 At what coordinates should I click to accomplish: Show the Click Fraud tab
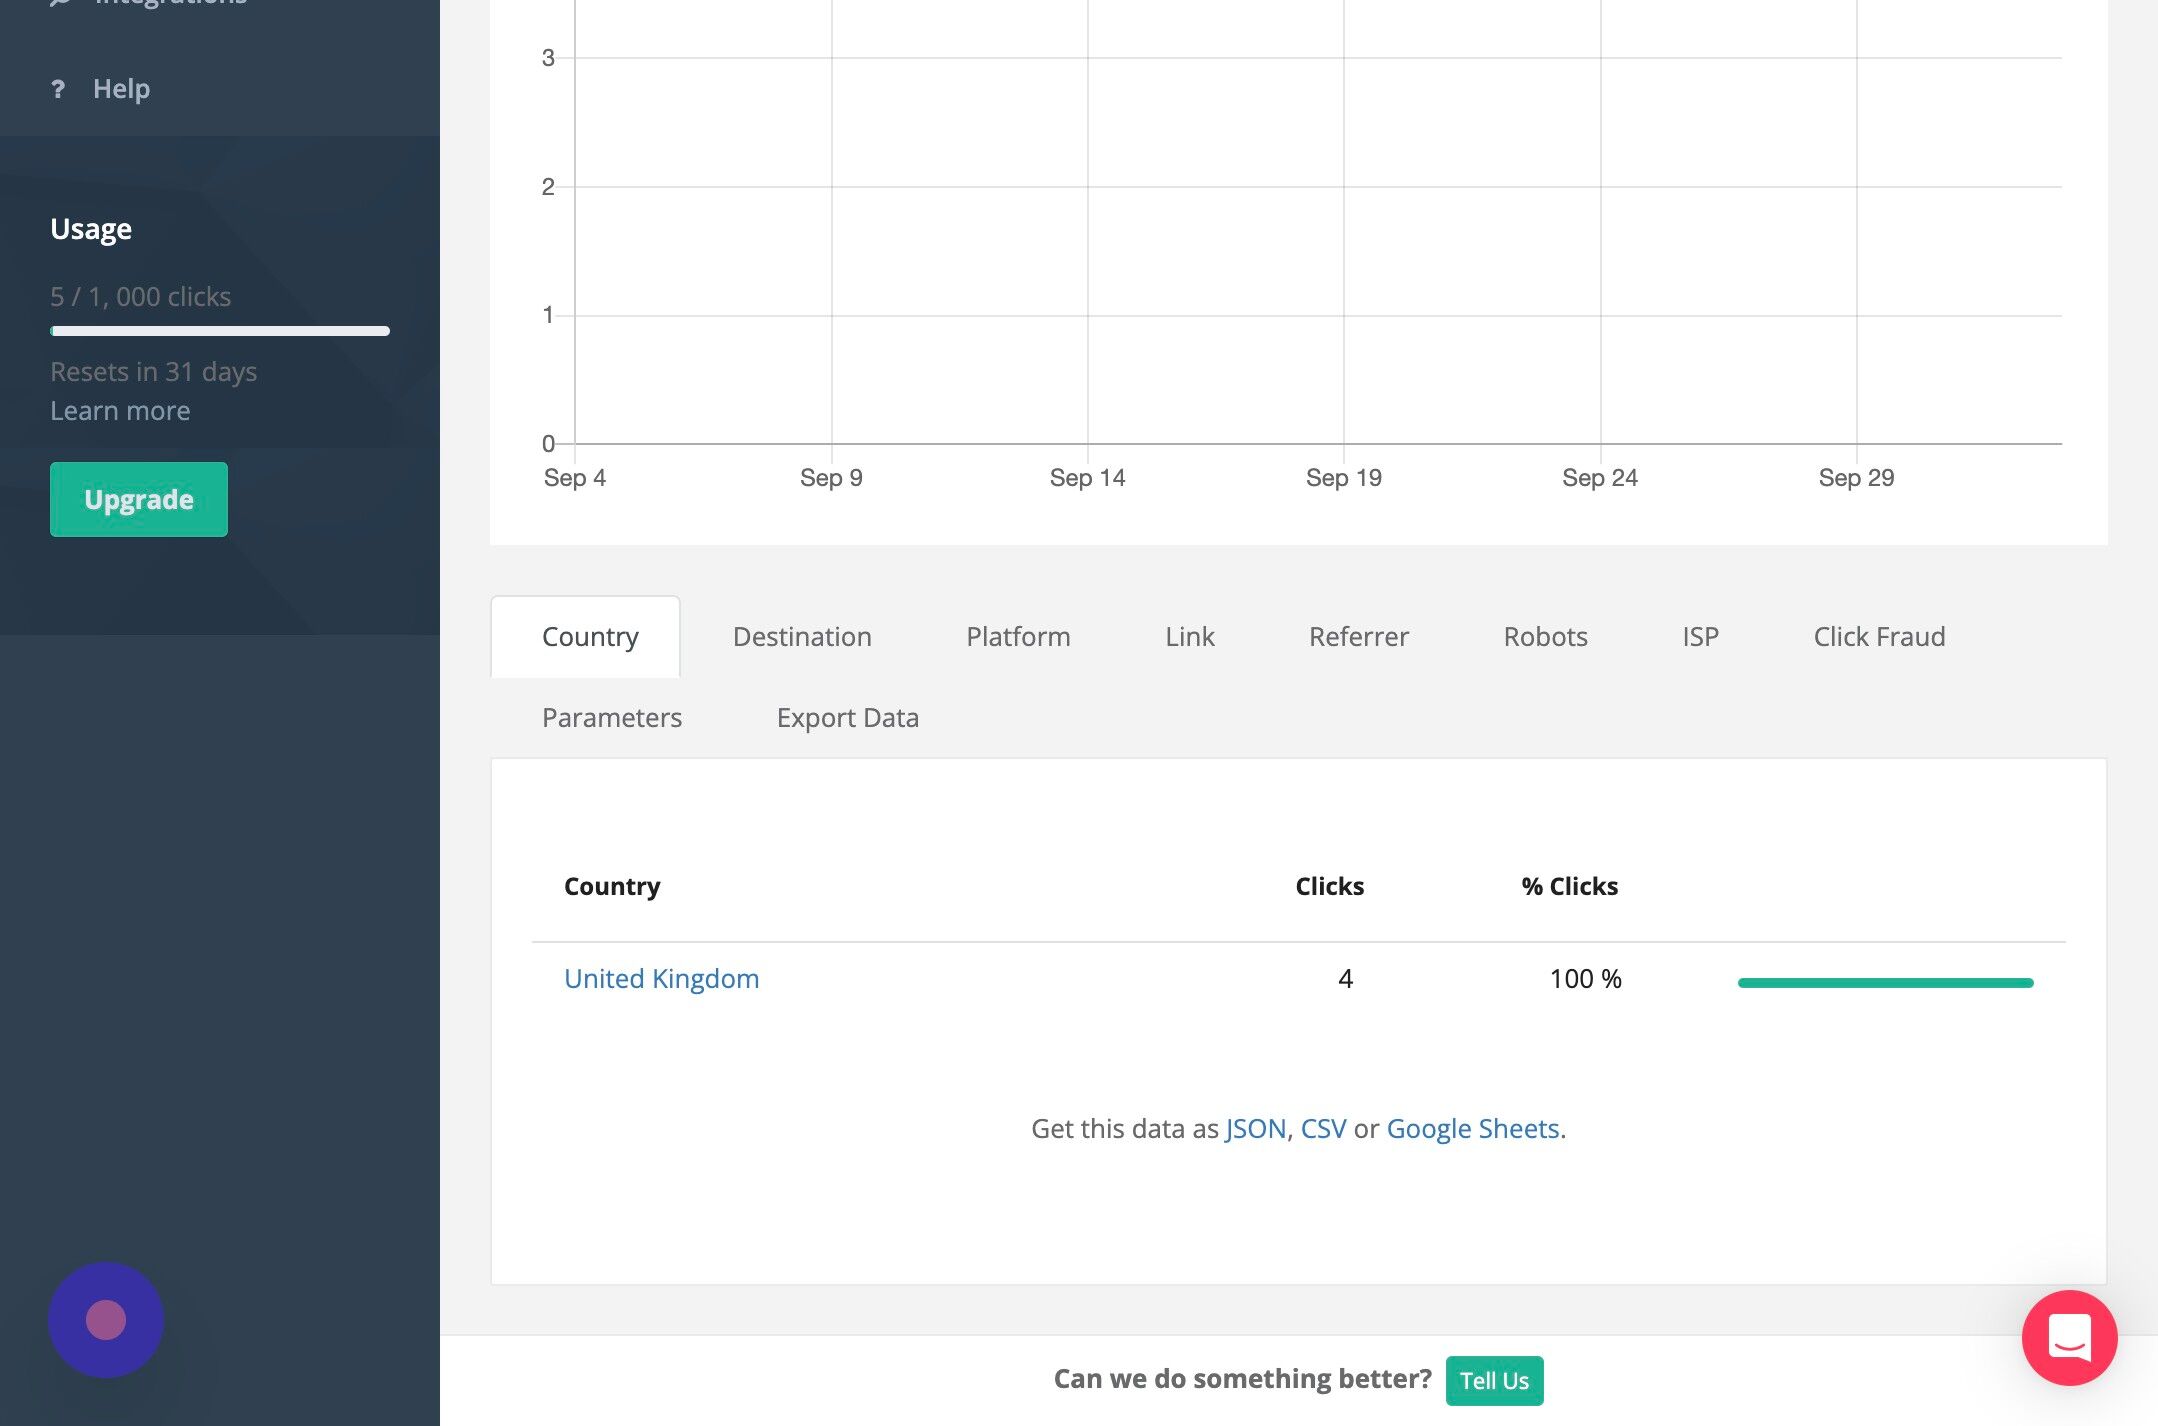pos(1879,636)
